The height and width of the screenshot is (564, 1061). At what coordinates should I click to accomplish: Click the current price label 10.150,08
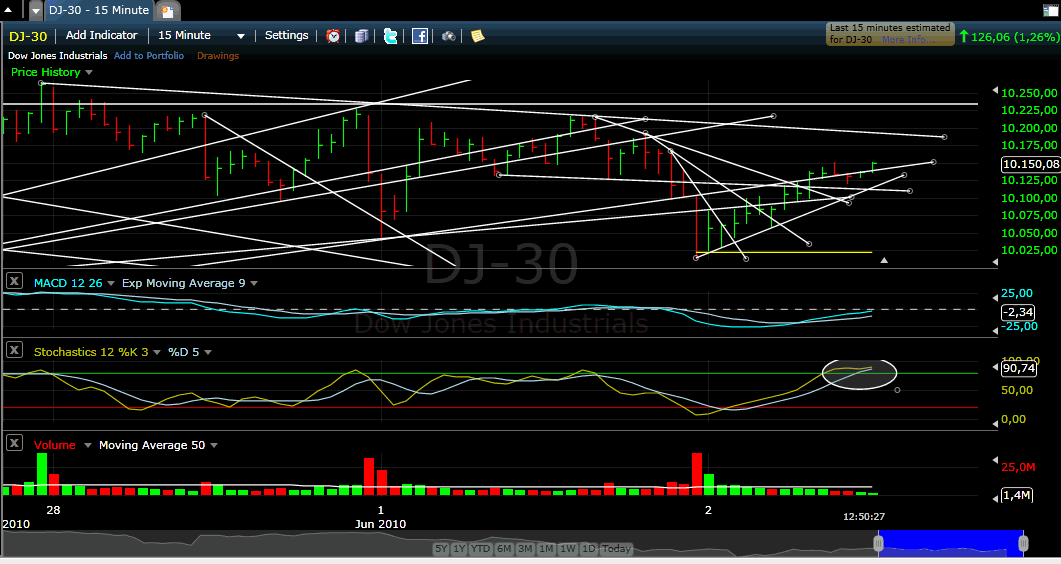[x=1031, y=164]
